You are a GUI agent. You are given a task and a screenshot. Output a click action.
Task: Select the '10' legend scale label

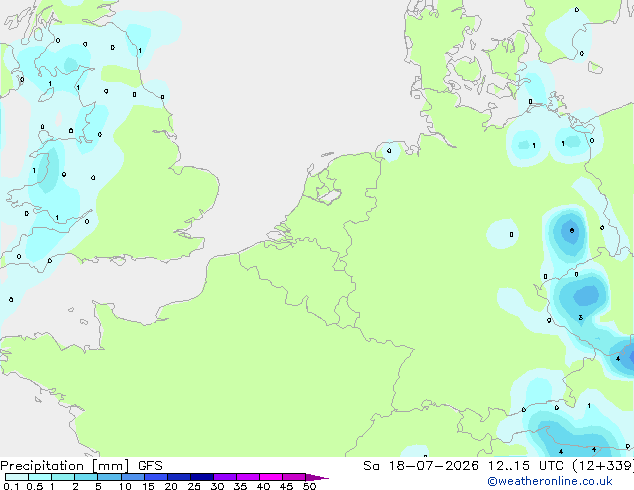click(x=125, y=486)
